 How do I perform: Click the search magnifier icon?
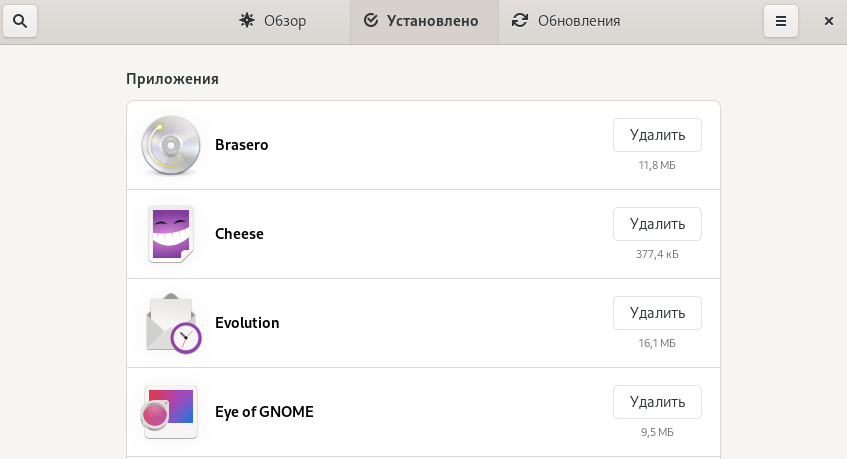(x=20, y=21)
